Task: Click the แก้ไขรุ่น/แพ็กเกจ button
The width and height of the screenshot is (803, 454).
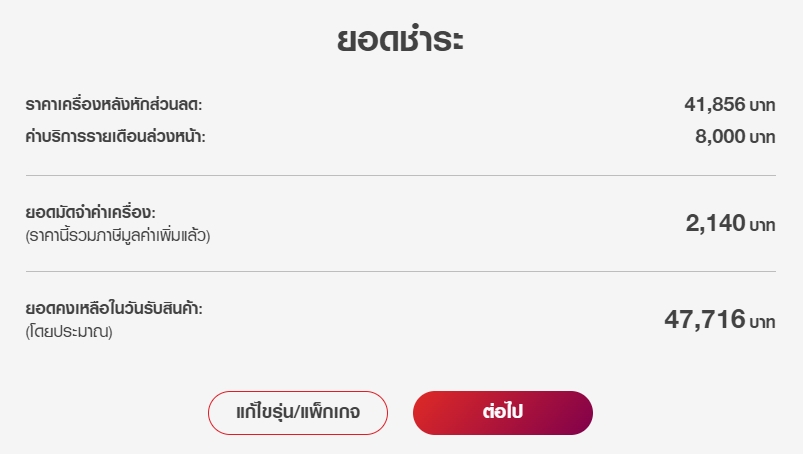Action: point(298,413)
